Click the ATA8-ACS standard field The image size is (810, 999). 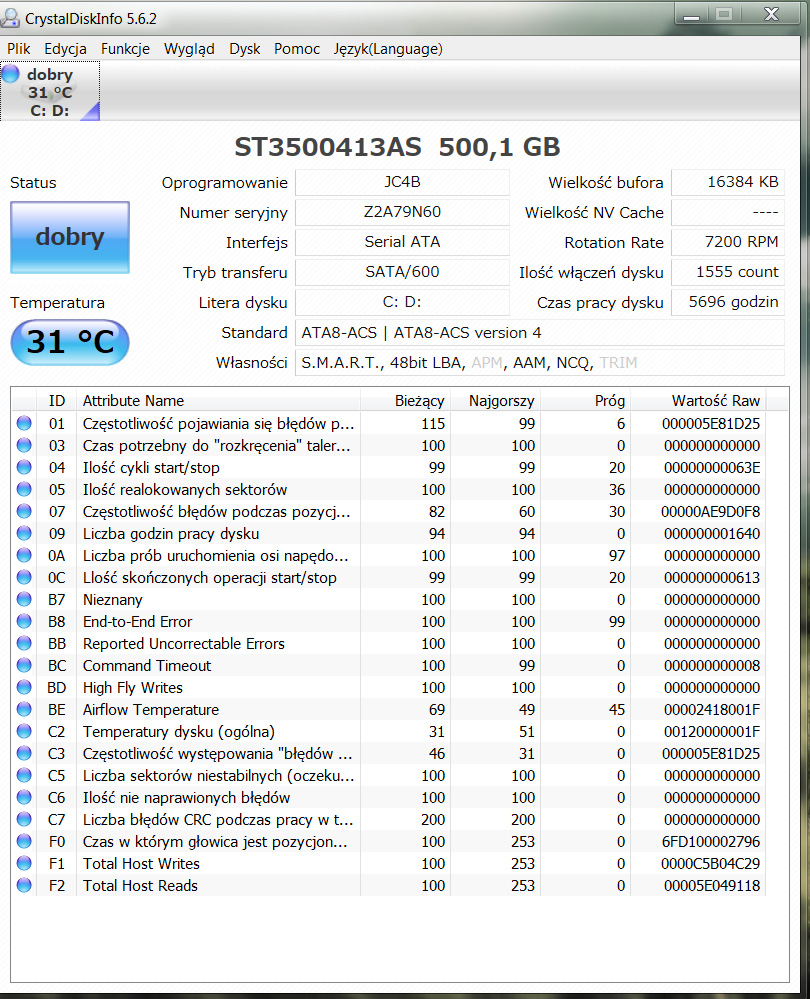pyautogui.click(x=540, y=333)
